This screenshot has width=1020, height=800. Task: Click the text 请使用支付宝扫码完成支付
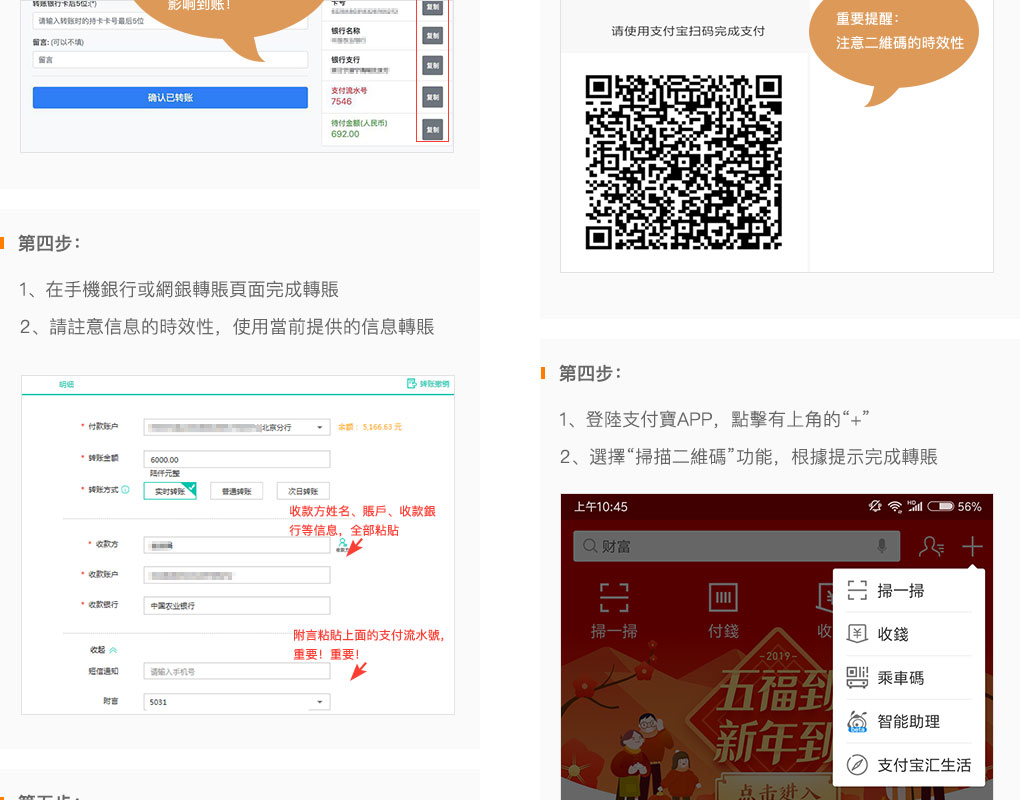pyautogui.click(x=688, y=31)
